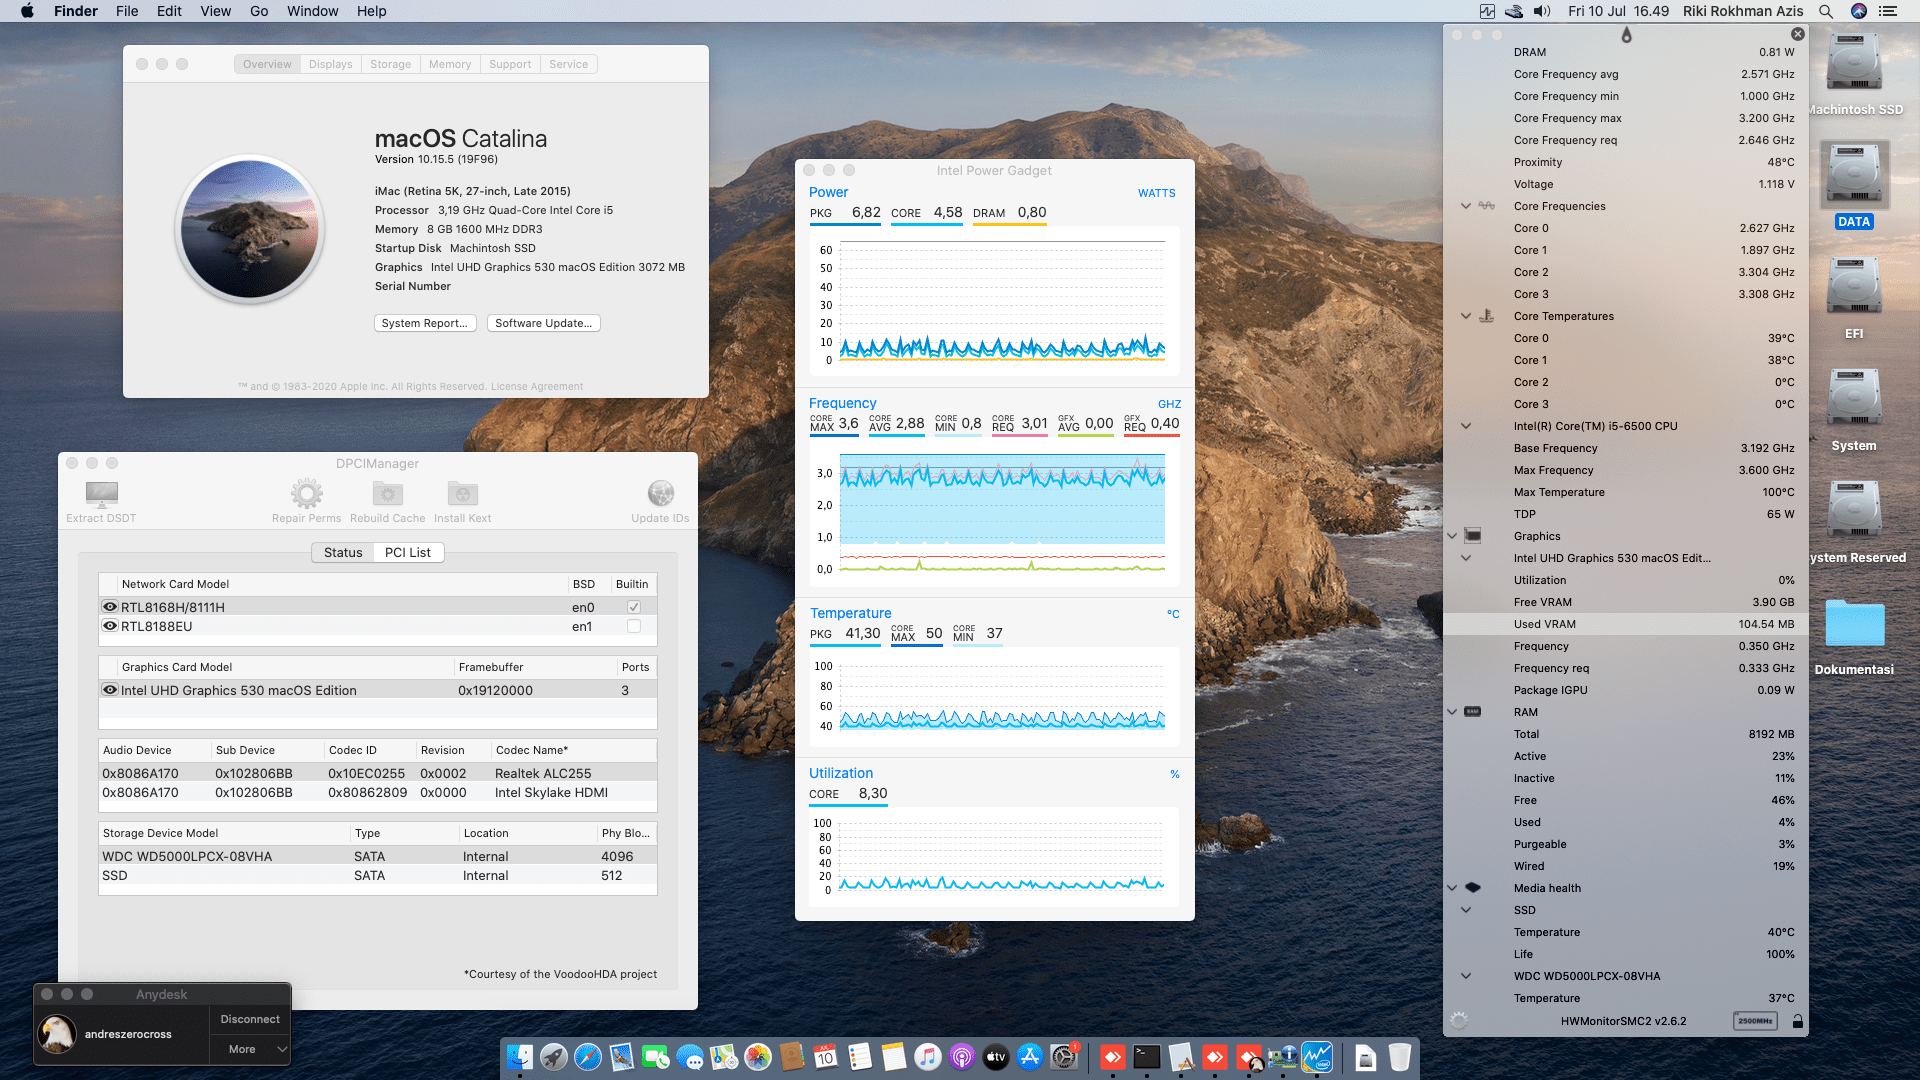Open HWMonitorSMC2 settings gear icon
The height and width of the screenshot is (1080, 1920).
(1459, 1021)
